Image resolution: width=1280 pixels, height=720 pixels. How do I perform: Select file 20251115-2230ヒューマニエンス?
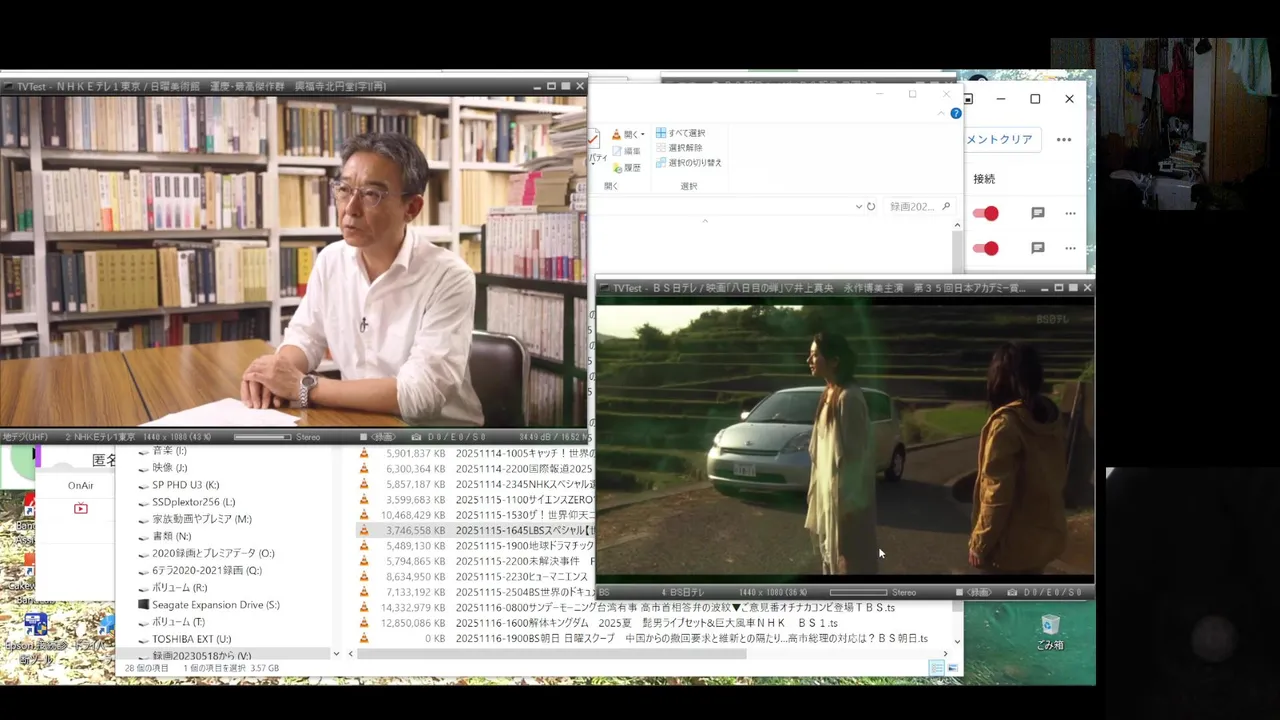[x=522, y=577]
